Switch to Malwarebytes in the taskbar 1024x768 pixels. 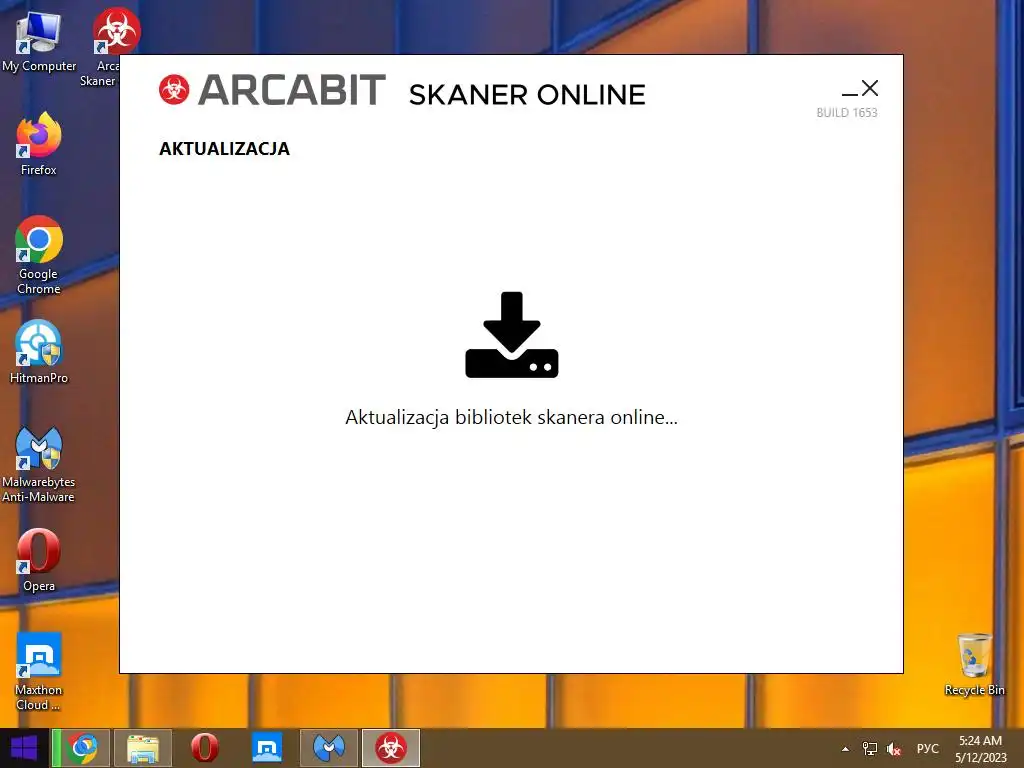coord(329,748)
